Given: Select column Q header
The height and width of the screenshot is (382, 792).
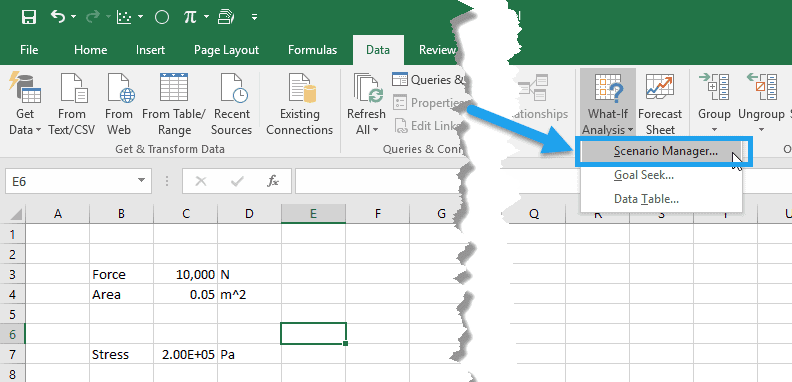Looking at the screenshot, I should [534, 214].
